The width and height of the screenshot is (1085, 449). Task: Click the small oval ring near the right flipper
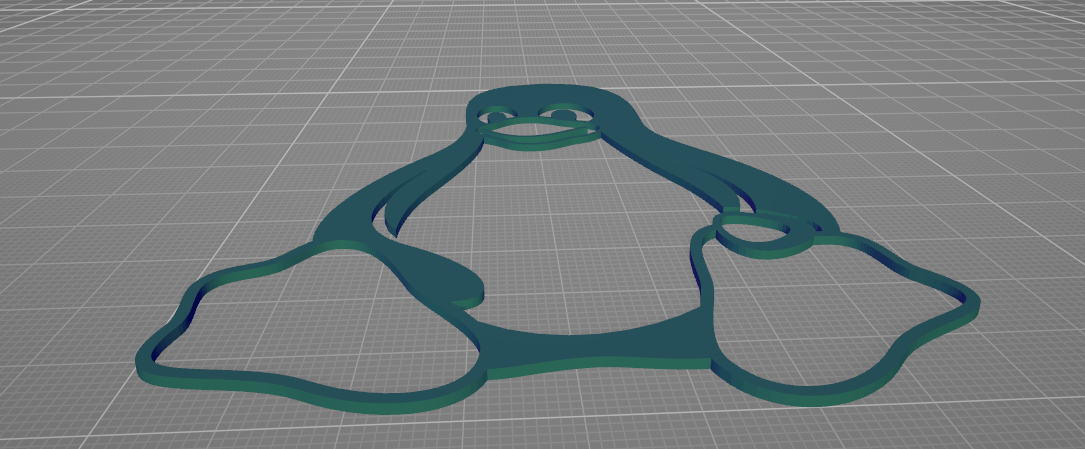coord(763,235)
